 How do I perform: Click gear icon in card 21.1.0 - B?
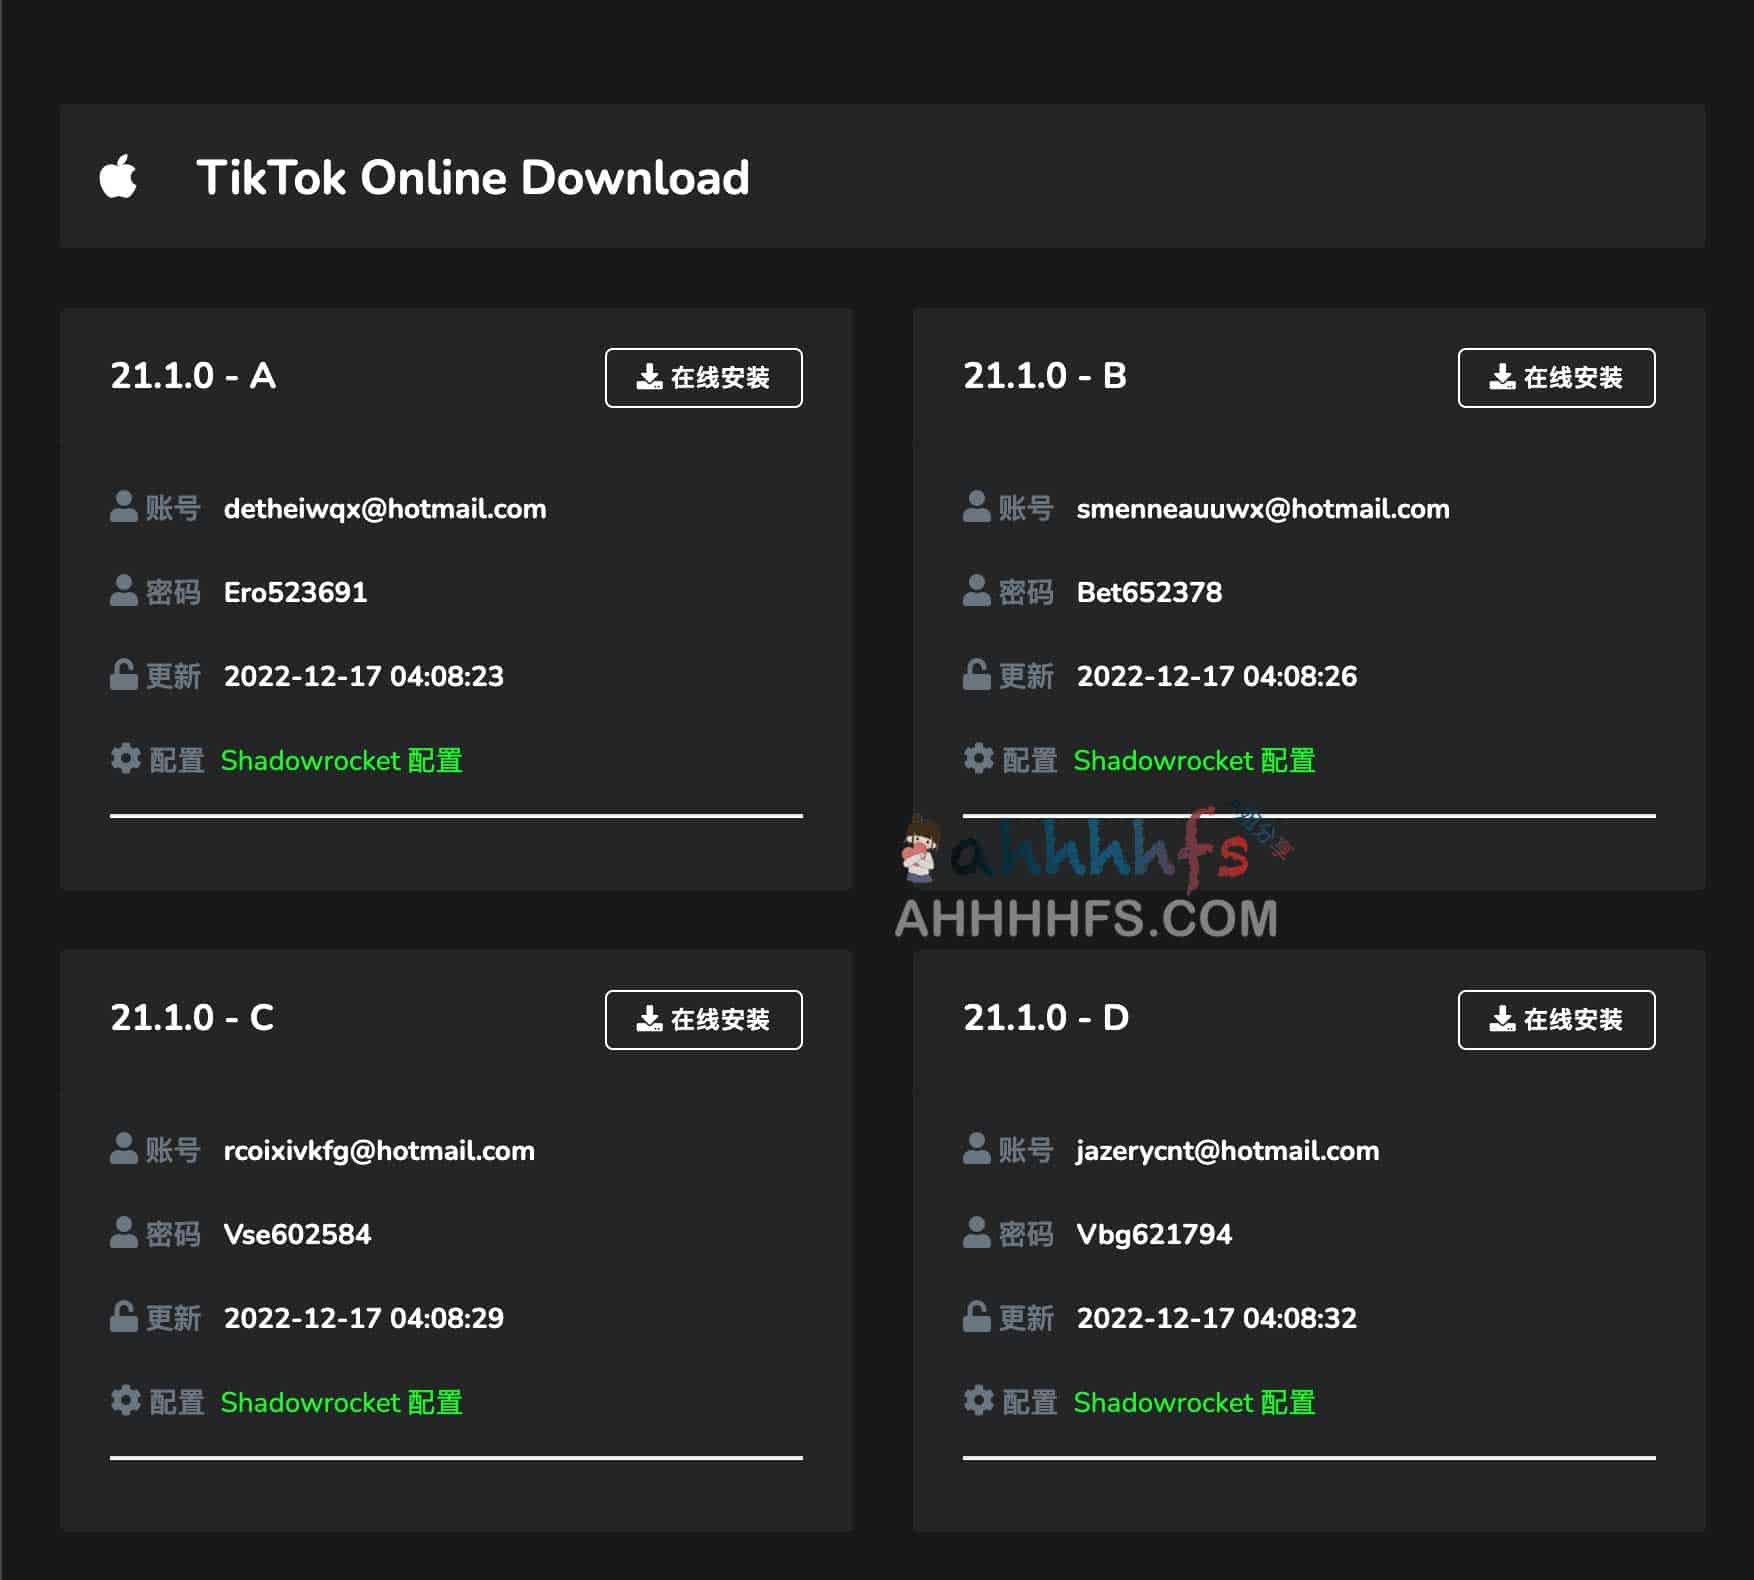(x=978, y=759)
